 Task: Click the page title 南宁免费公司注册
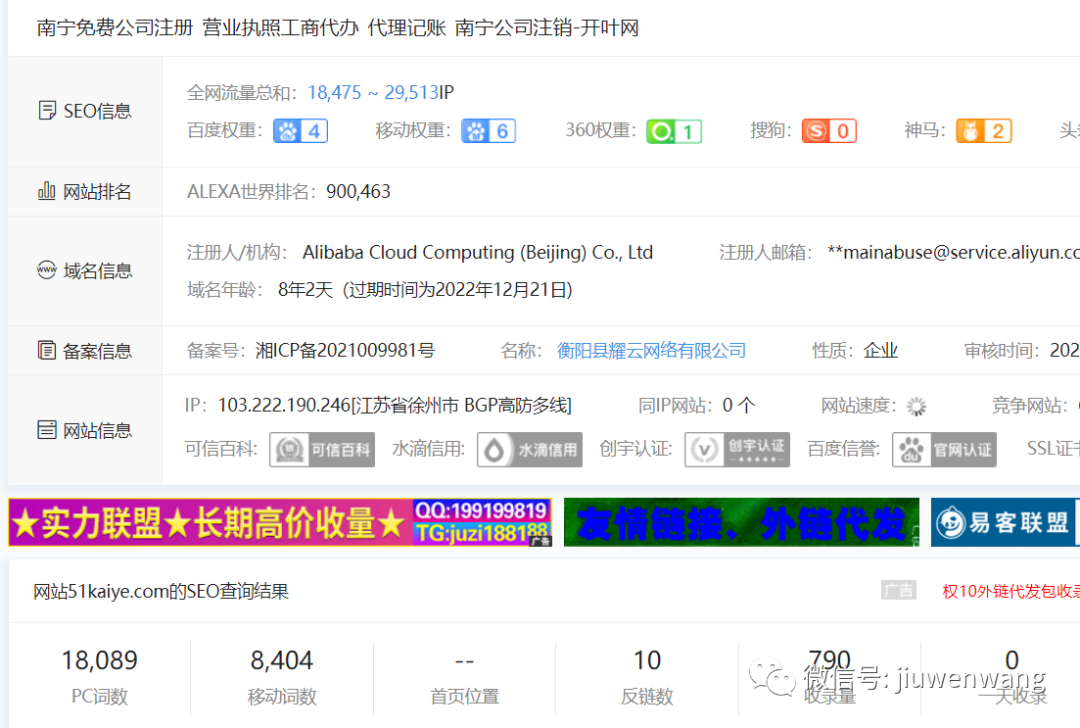coord(115,28)
